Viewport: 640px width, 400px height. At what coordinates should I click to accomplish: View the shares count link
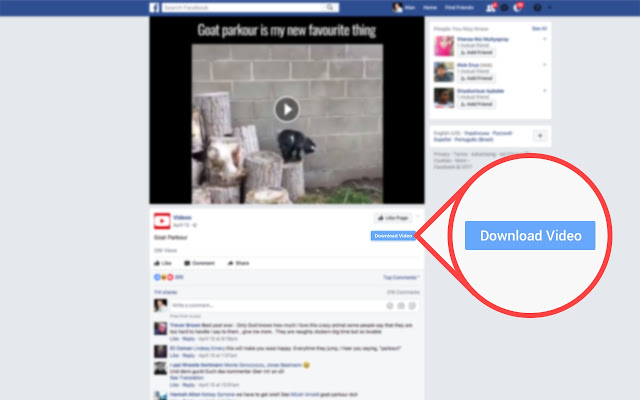(166, 292)
